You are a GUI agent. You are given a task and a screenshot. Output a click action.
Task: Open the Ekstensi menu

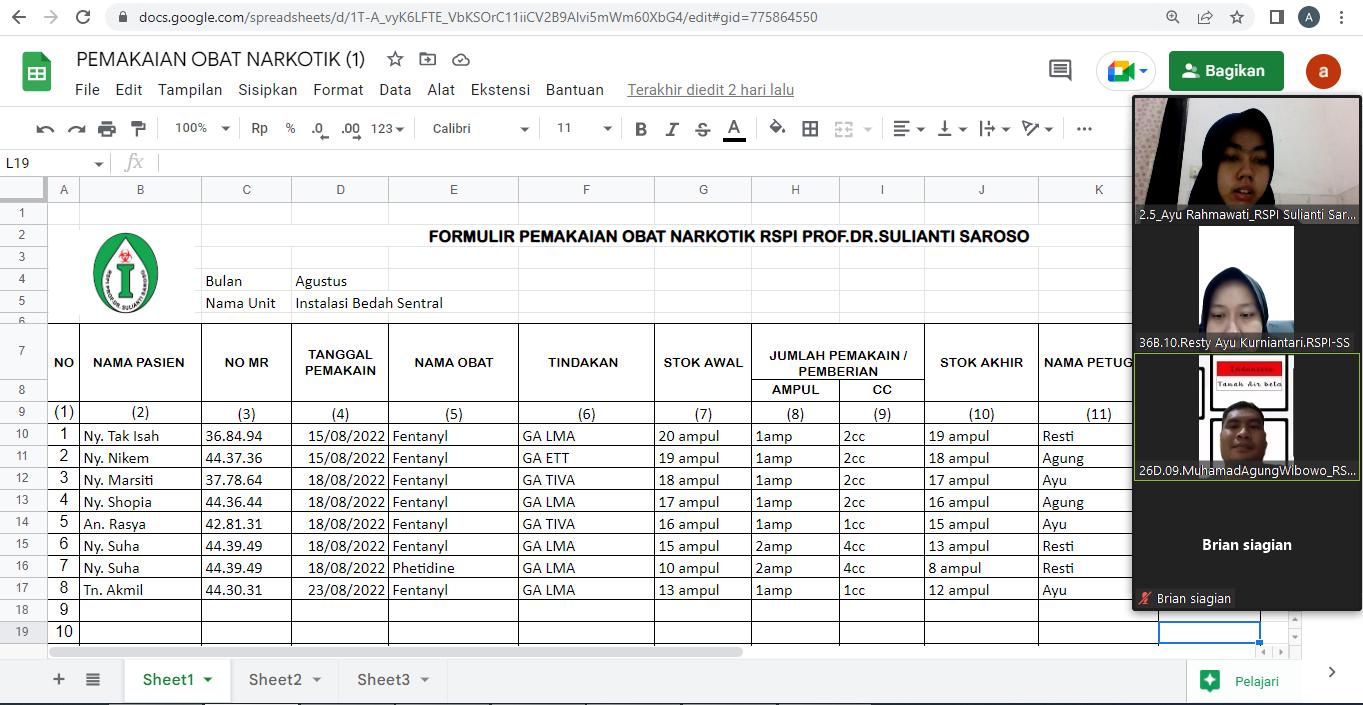click(500, 89)
